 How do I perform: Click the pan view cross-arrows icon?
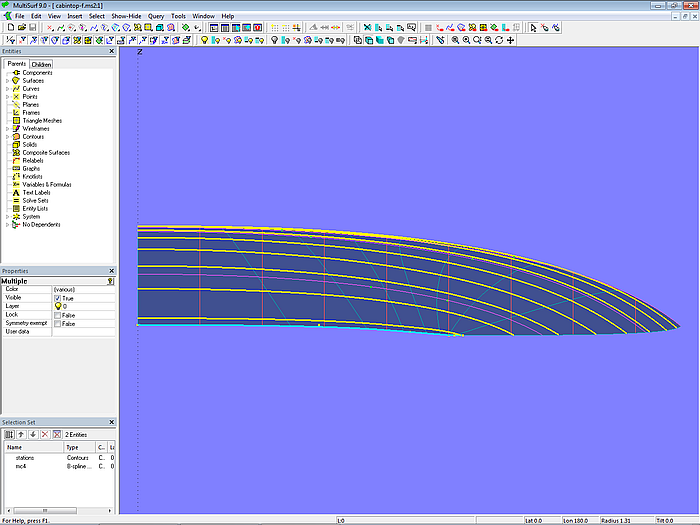pyautogui.click(x=511, y=40)
